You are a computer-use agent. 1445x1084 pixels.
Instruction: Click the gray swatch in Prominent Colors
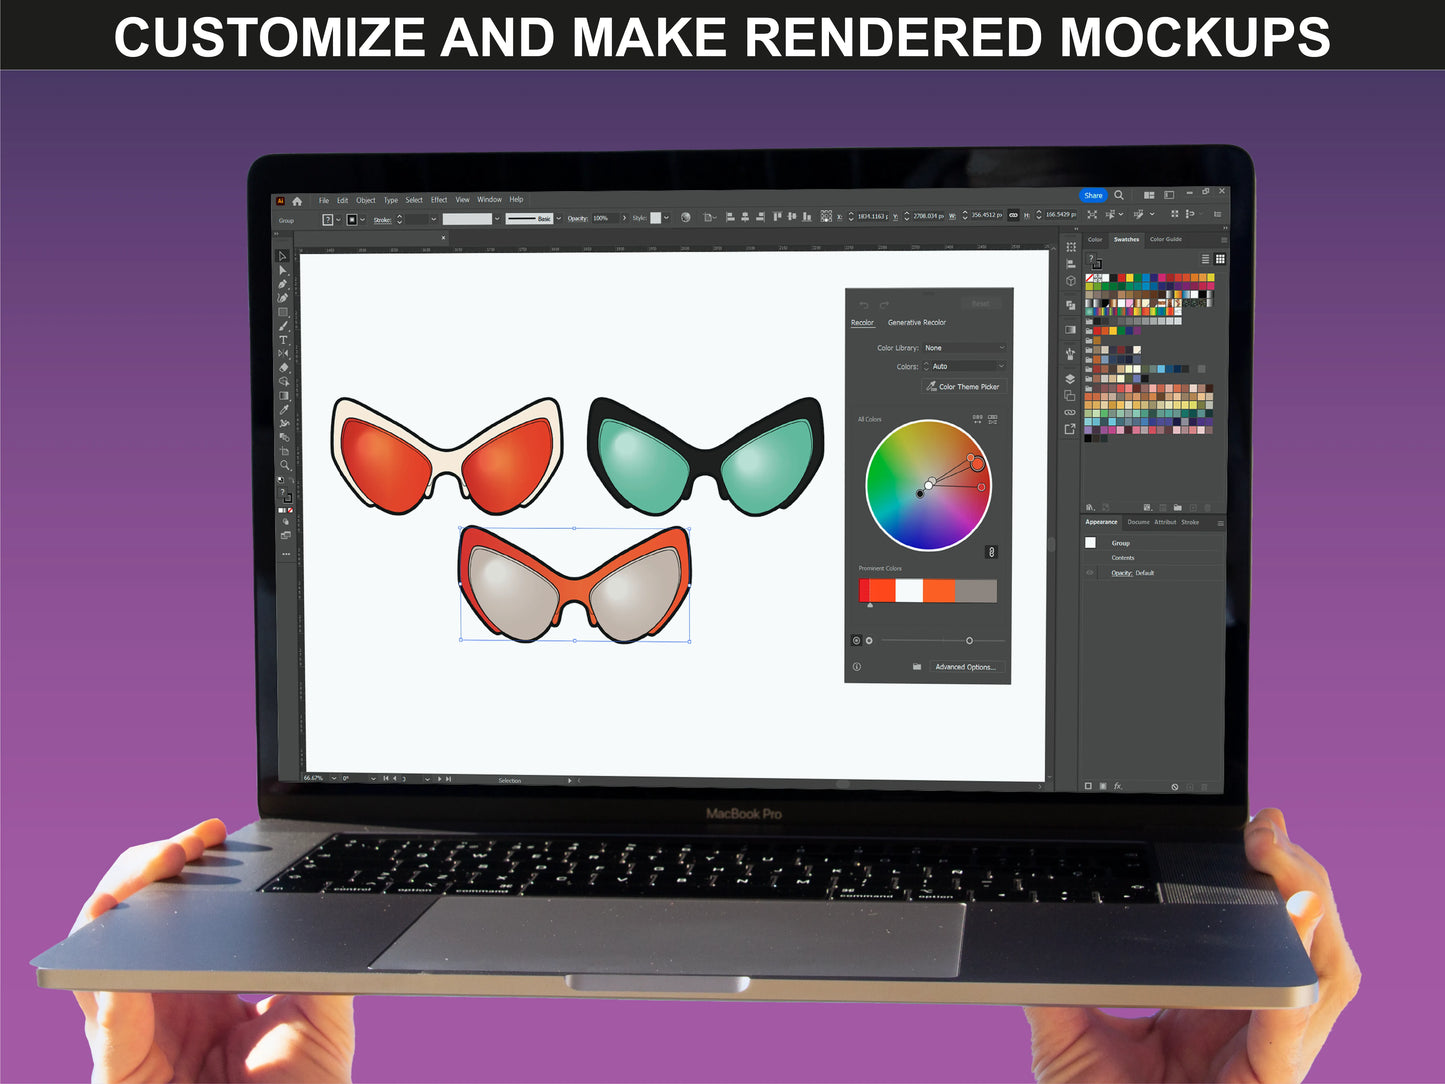pos(976,591)
